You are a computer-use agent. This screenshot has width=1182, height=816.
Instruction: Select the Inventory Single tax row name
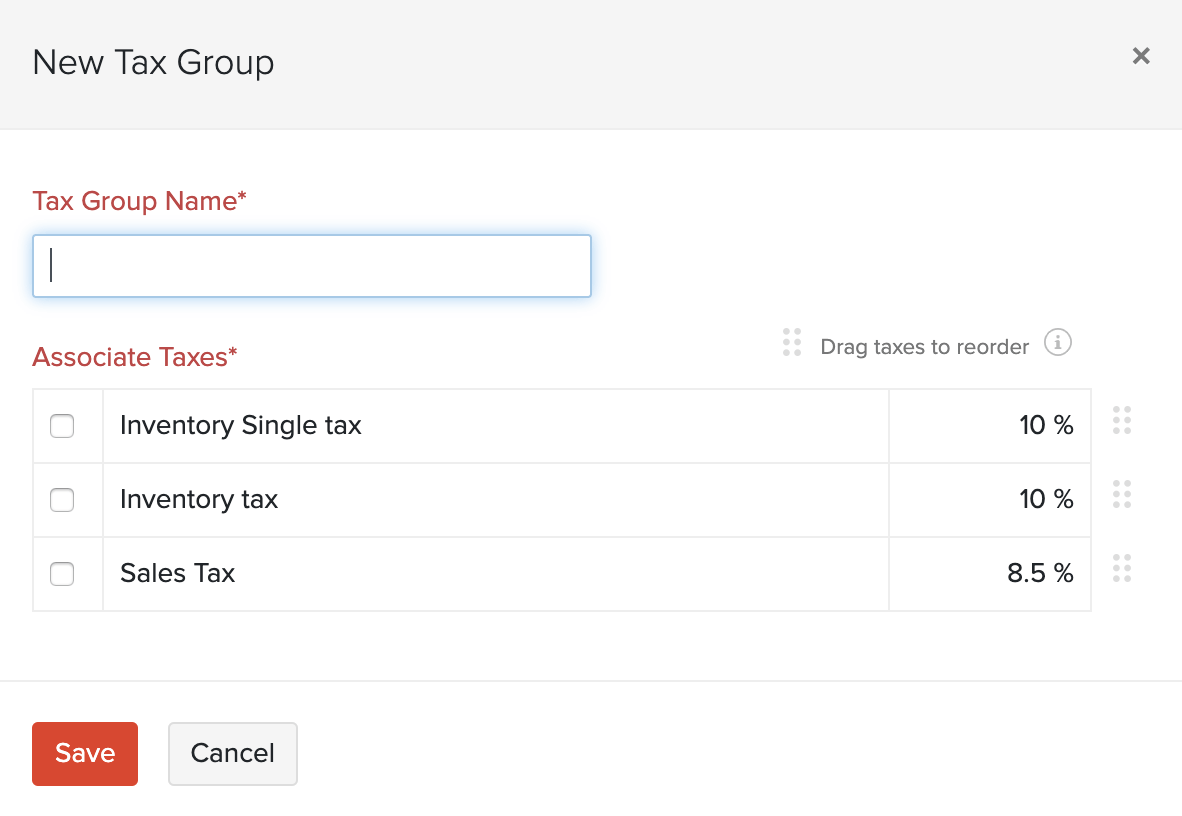tap(241, 426)
